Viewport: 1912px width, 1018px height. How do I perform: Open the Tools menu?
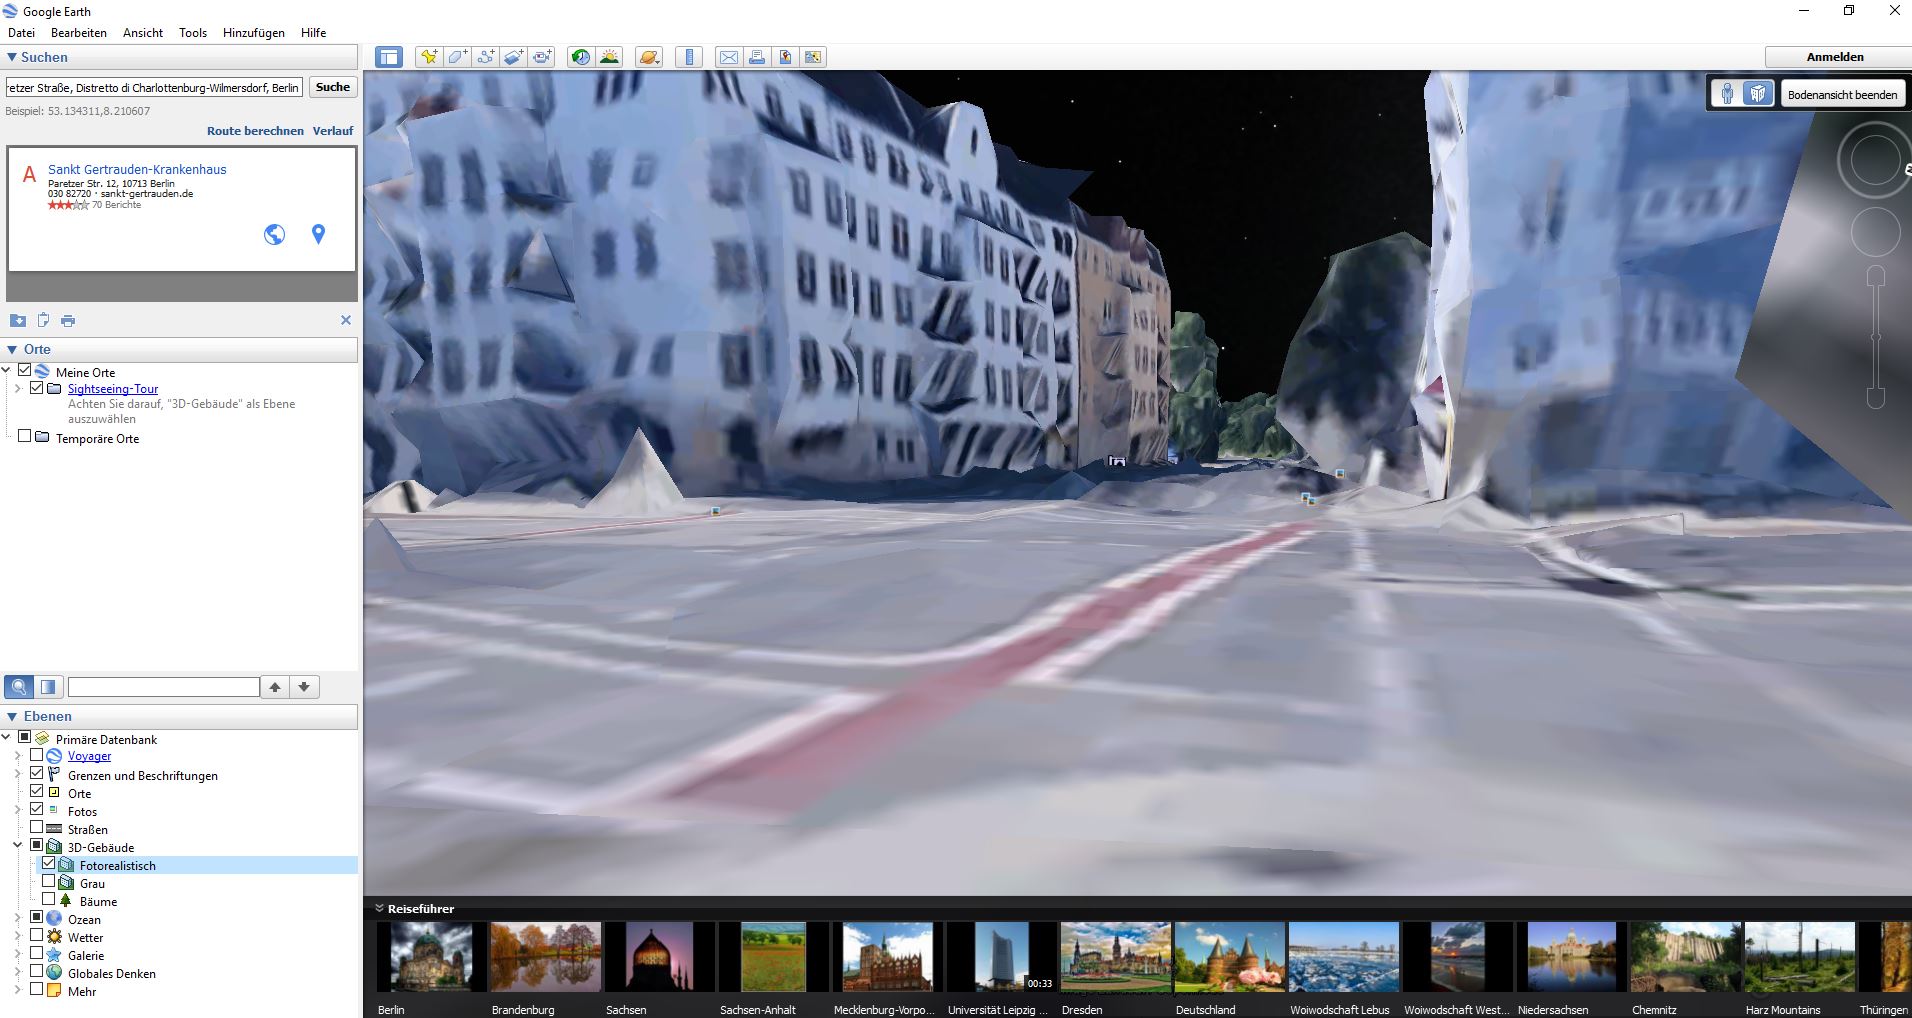coord(193,33)
